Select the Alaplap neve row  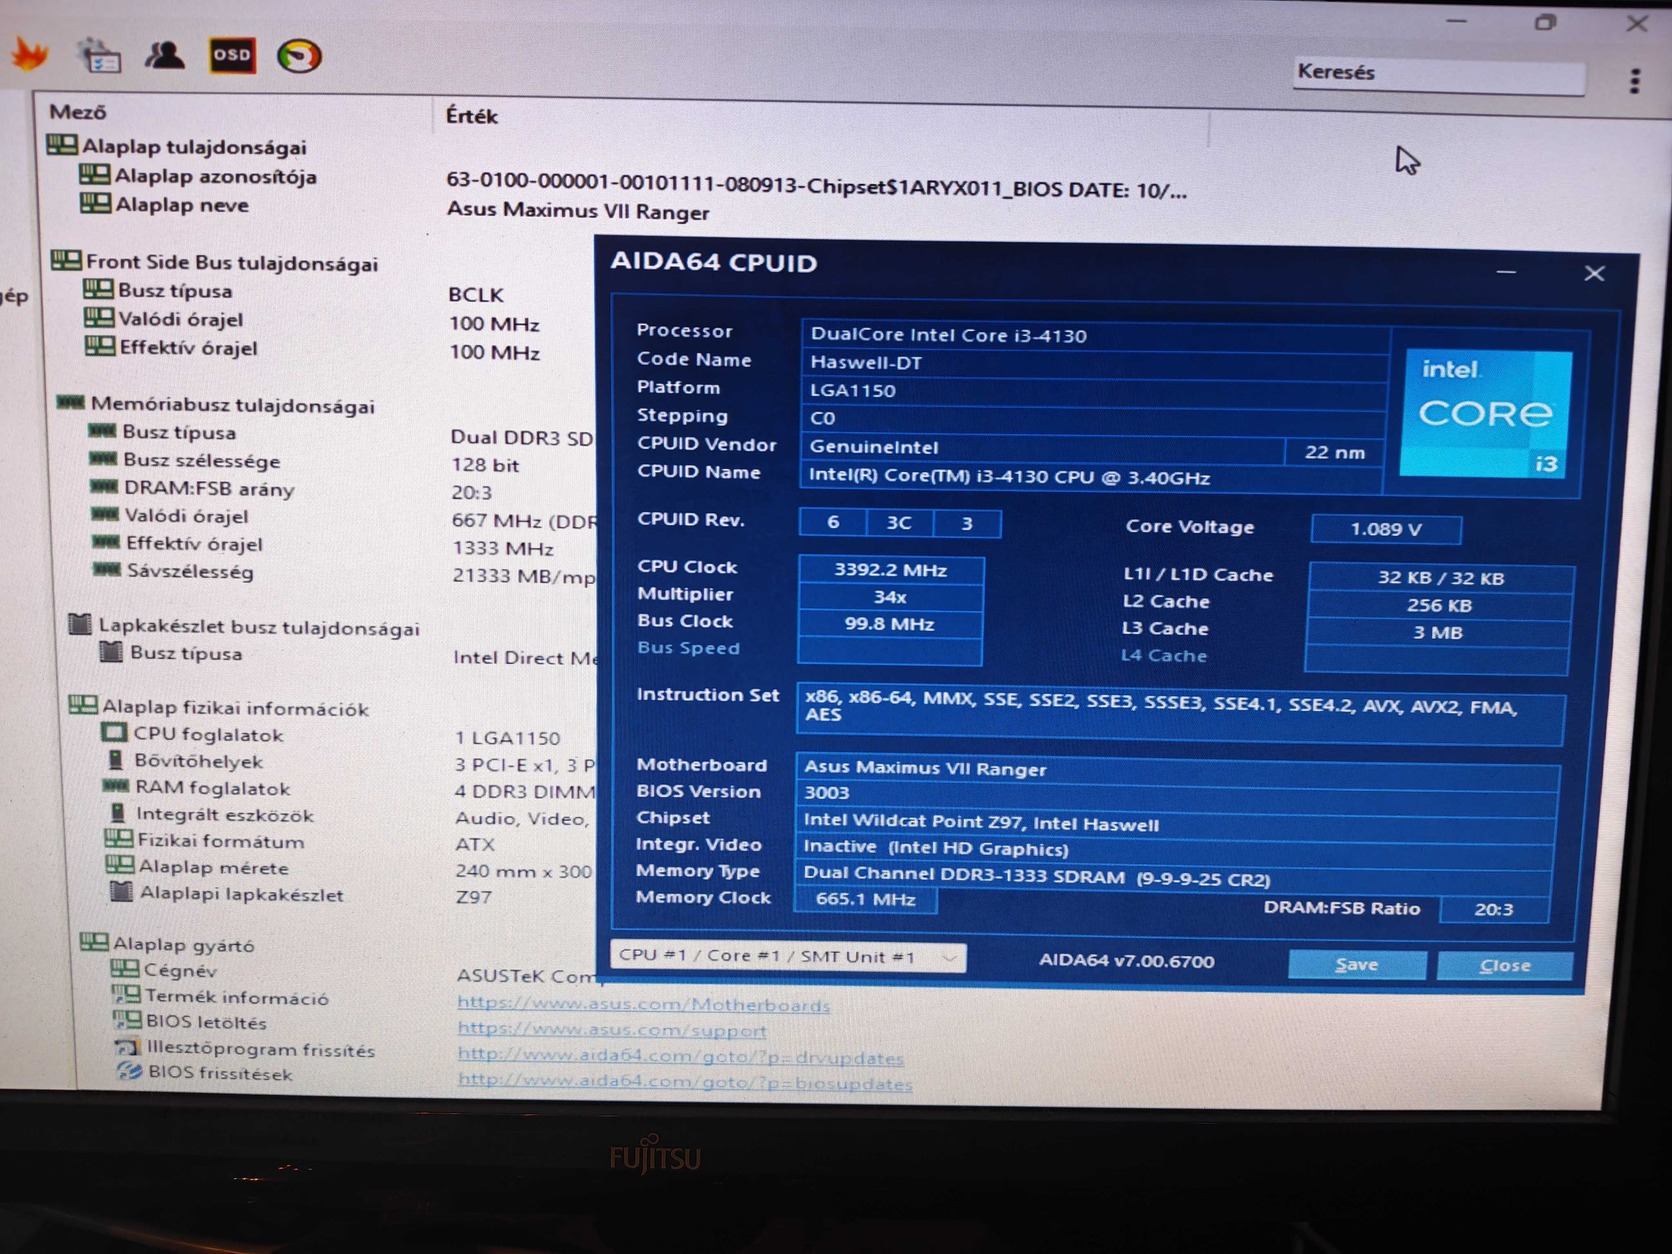(x=165, y=205)
